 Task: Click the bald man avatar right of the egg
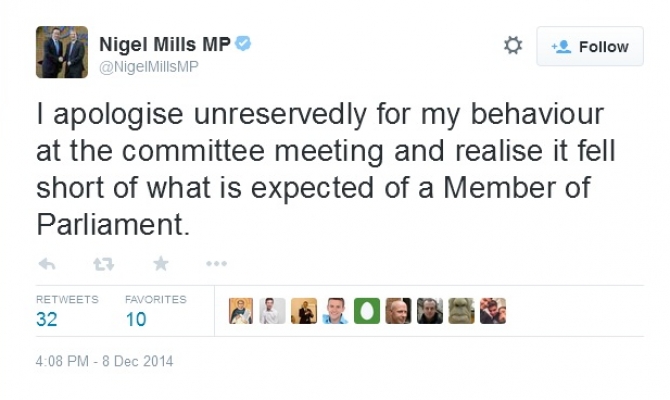398,311
